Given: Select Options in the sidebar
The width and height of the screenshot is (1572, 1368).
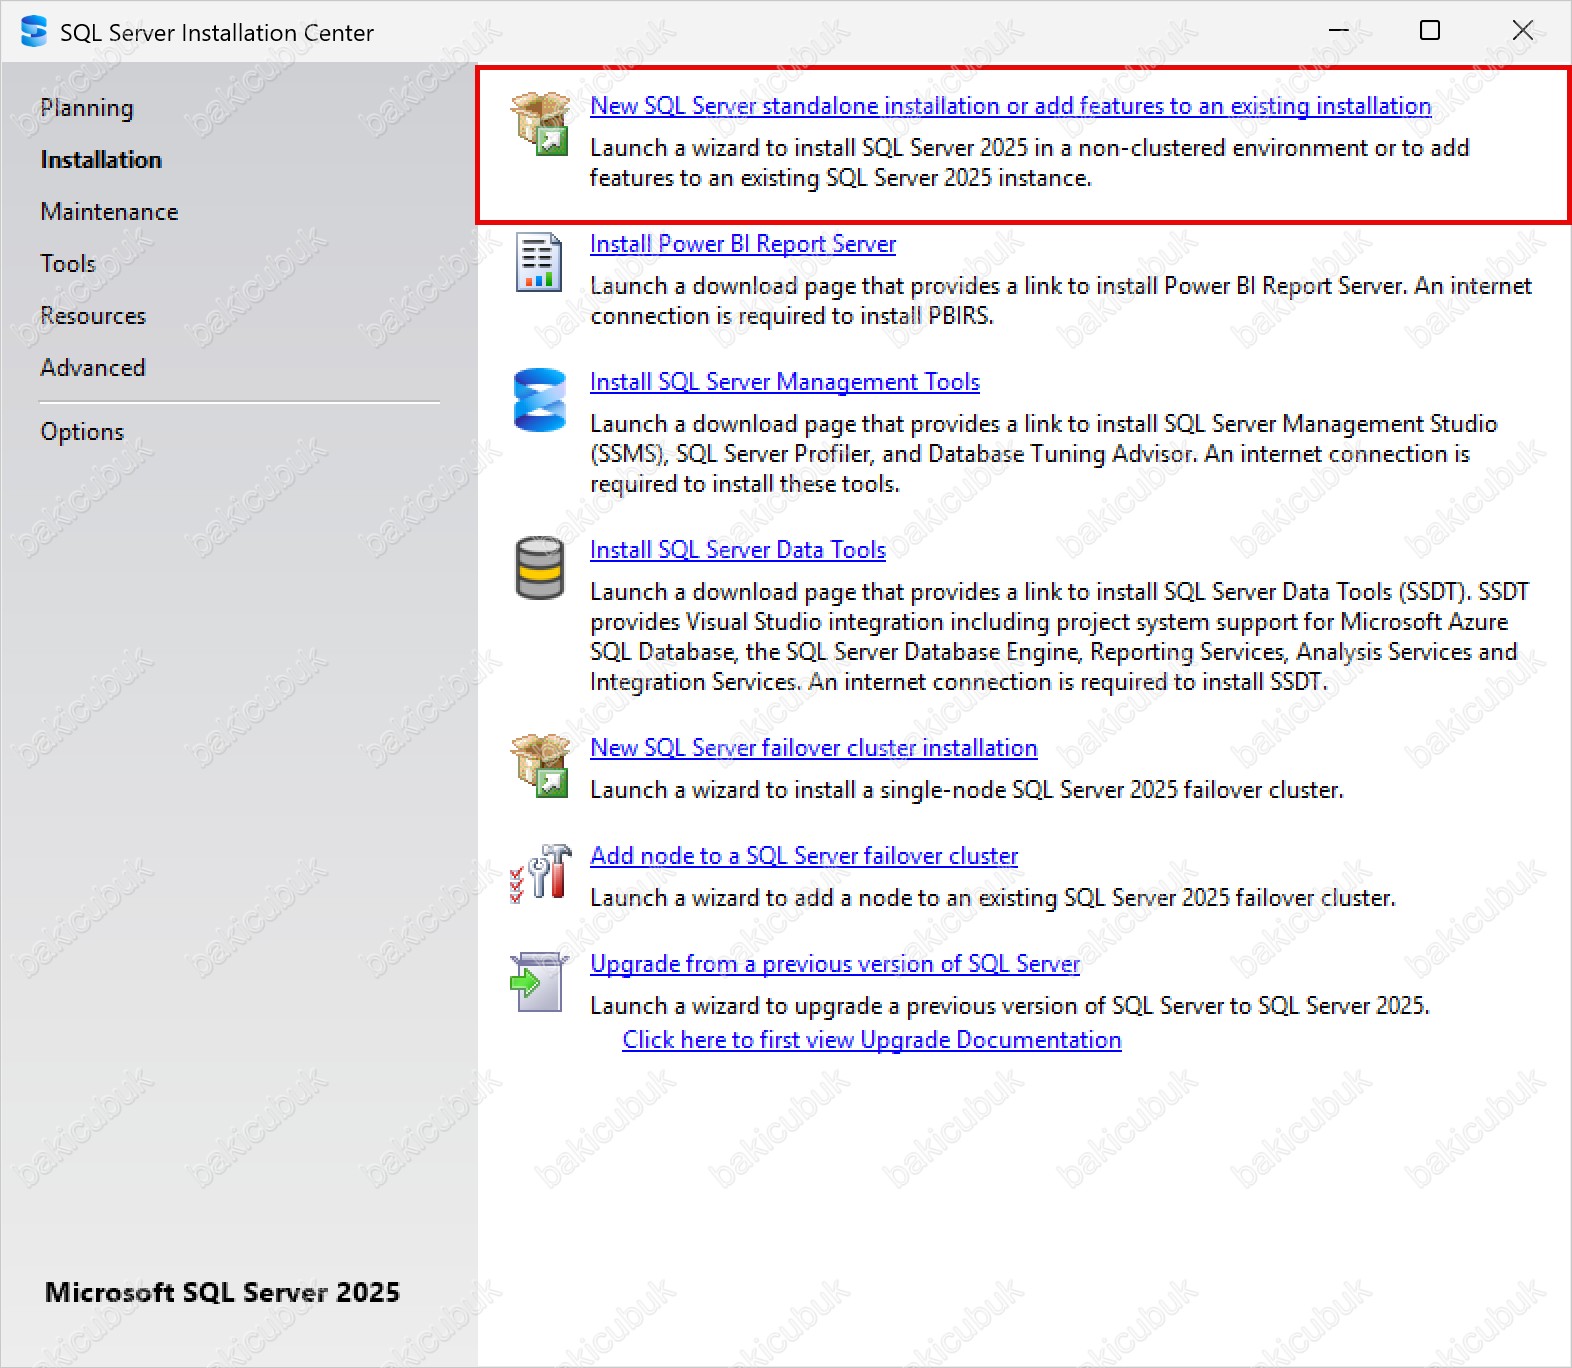Looking at the screenshot, I should coord(82,432).
